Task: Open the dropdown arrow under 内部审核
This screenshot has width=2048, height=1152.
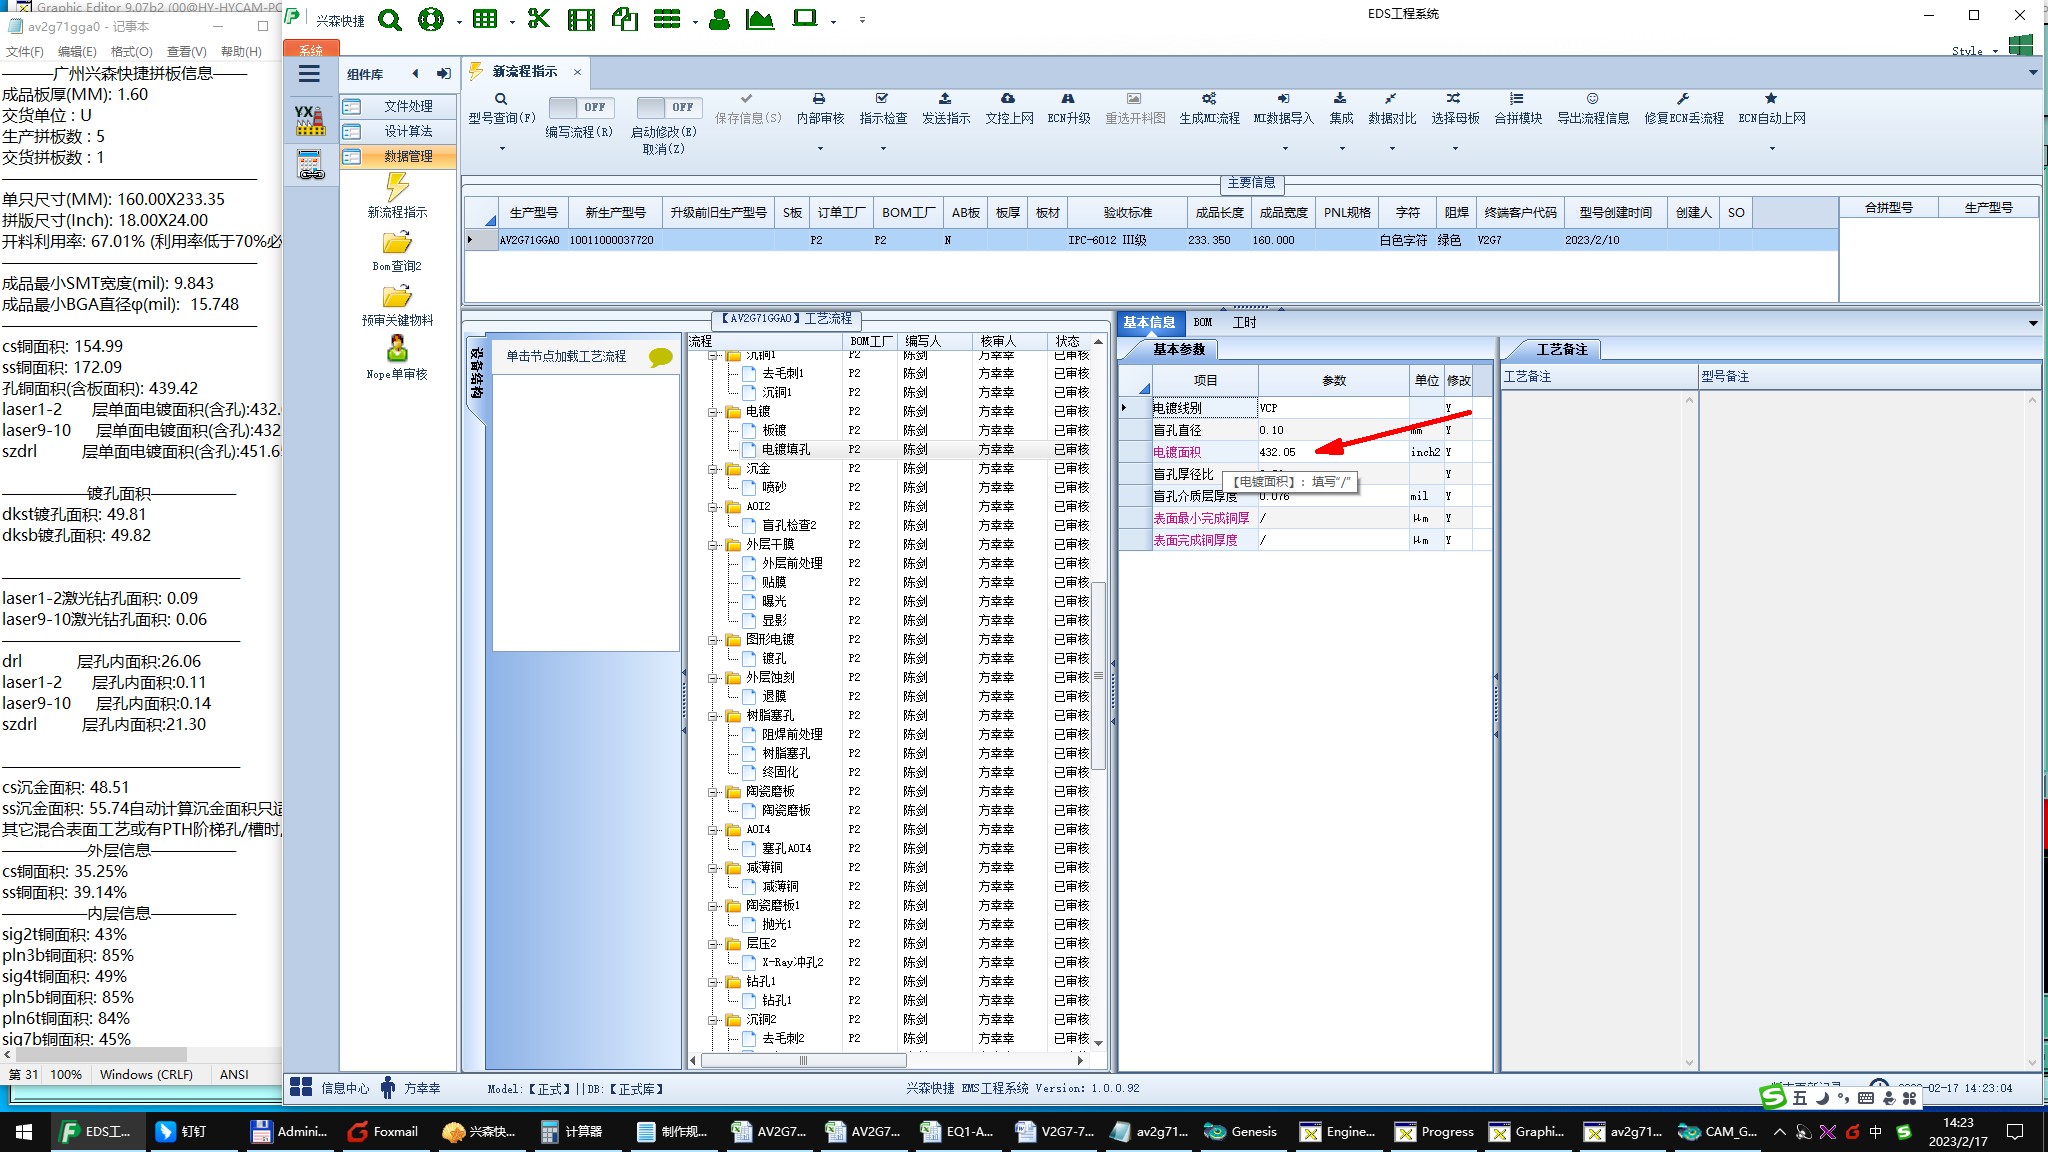Action: [x=820, y=149]
